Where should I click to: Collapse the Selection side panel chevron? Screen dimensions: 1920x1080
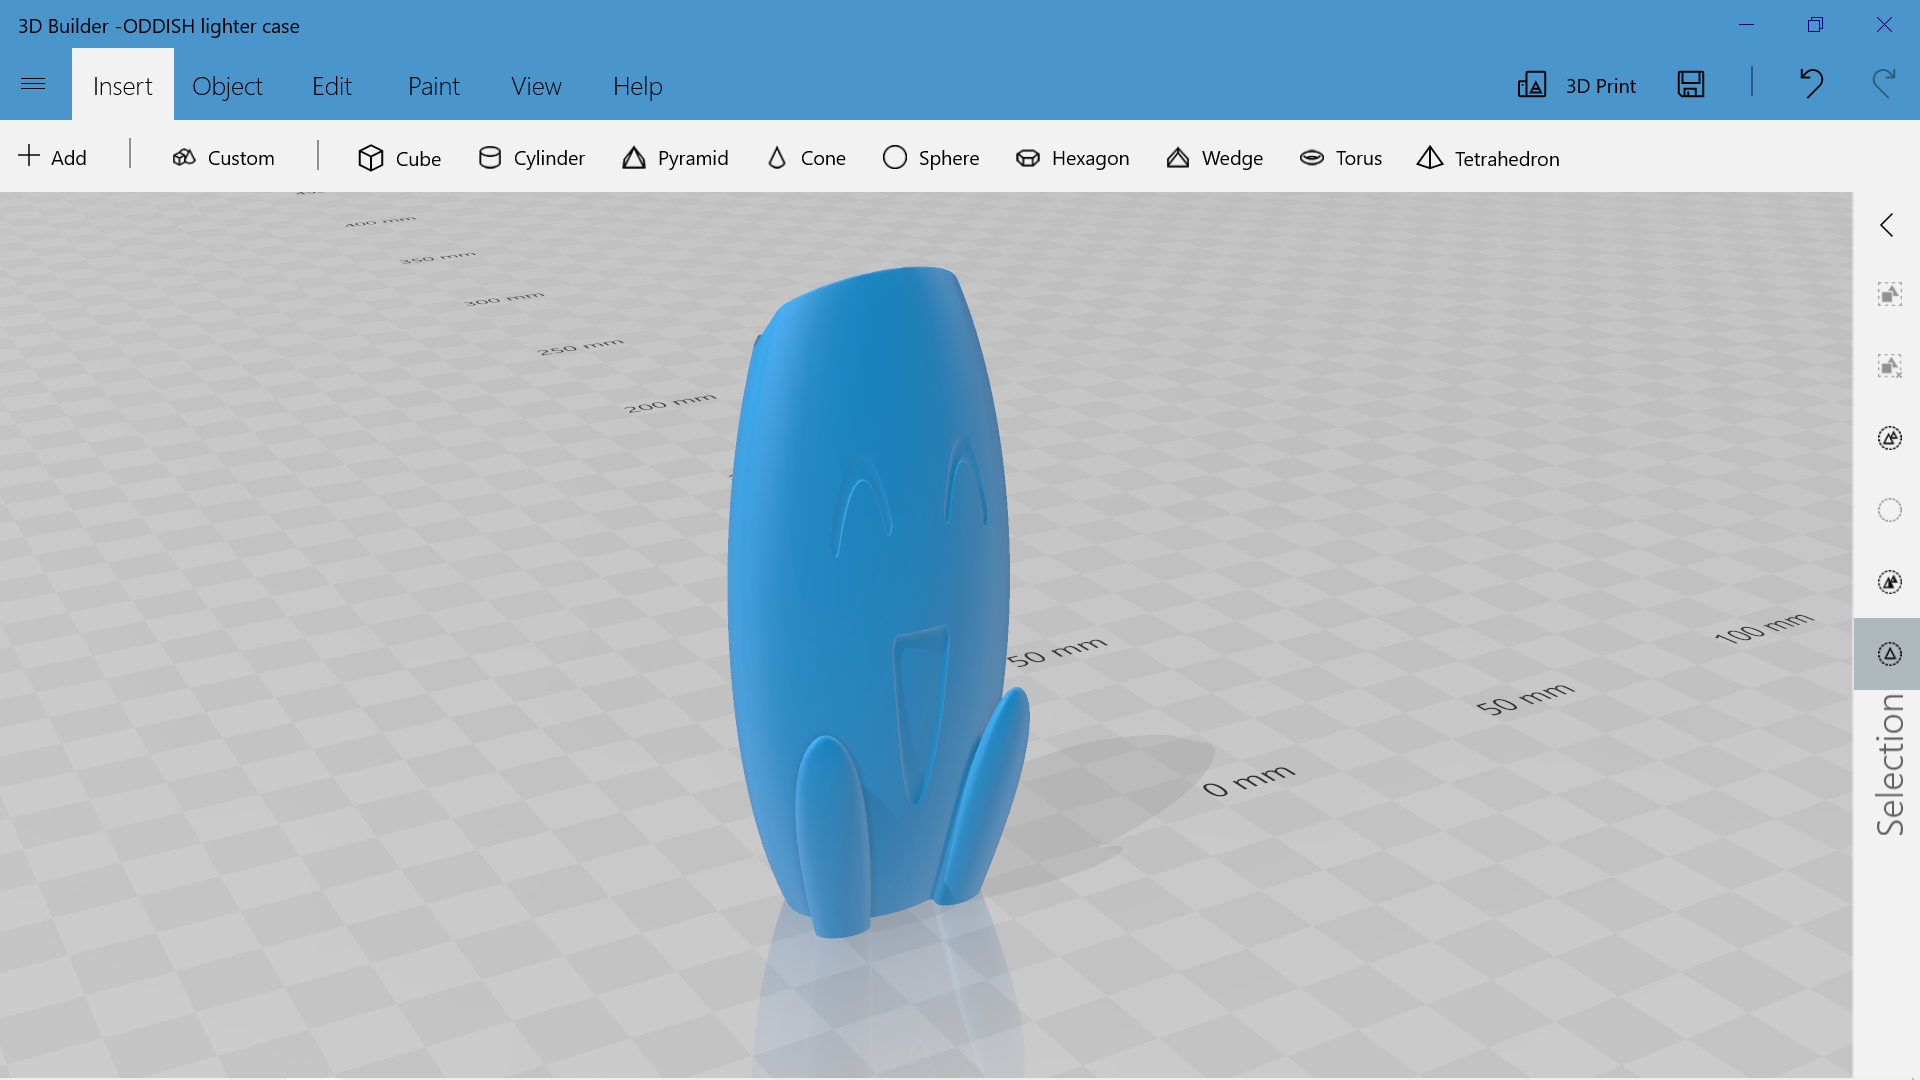click(x=1887, y=225)
